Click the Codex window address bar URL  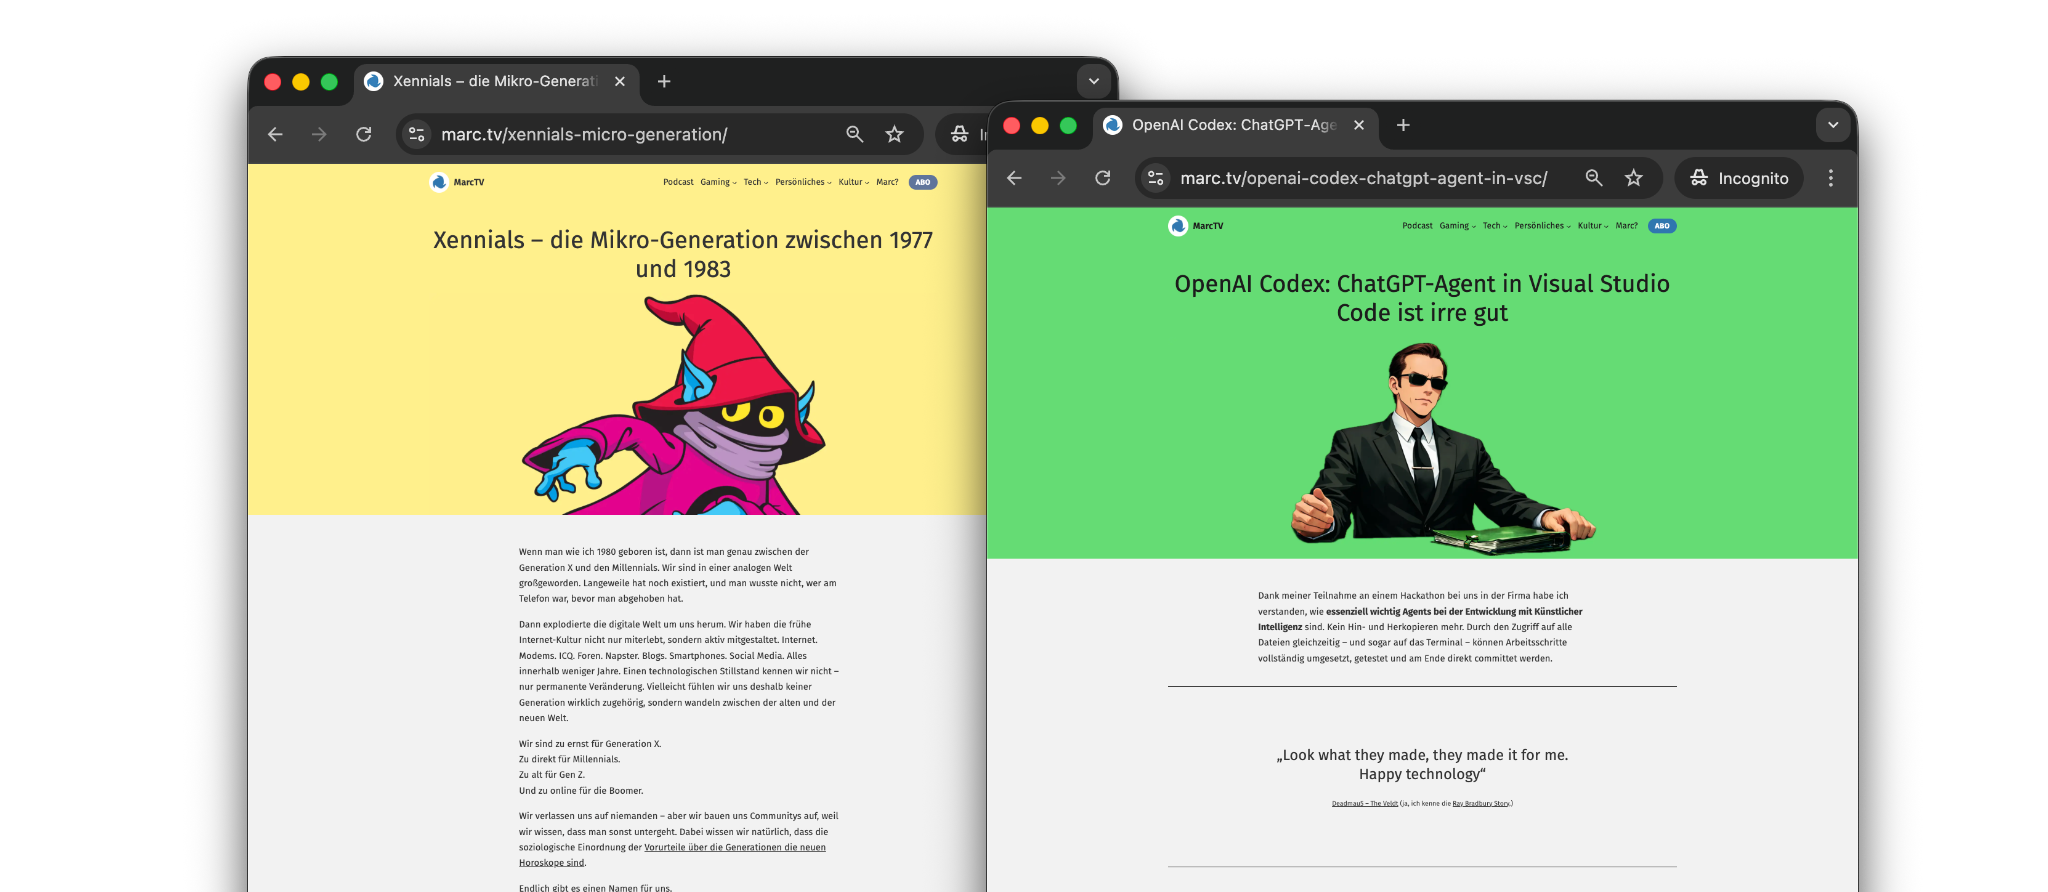coord(1363,178)
